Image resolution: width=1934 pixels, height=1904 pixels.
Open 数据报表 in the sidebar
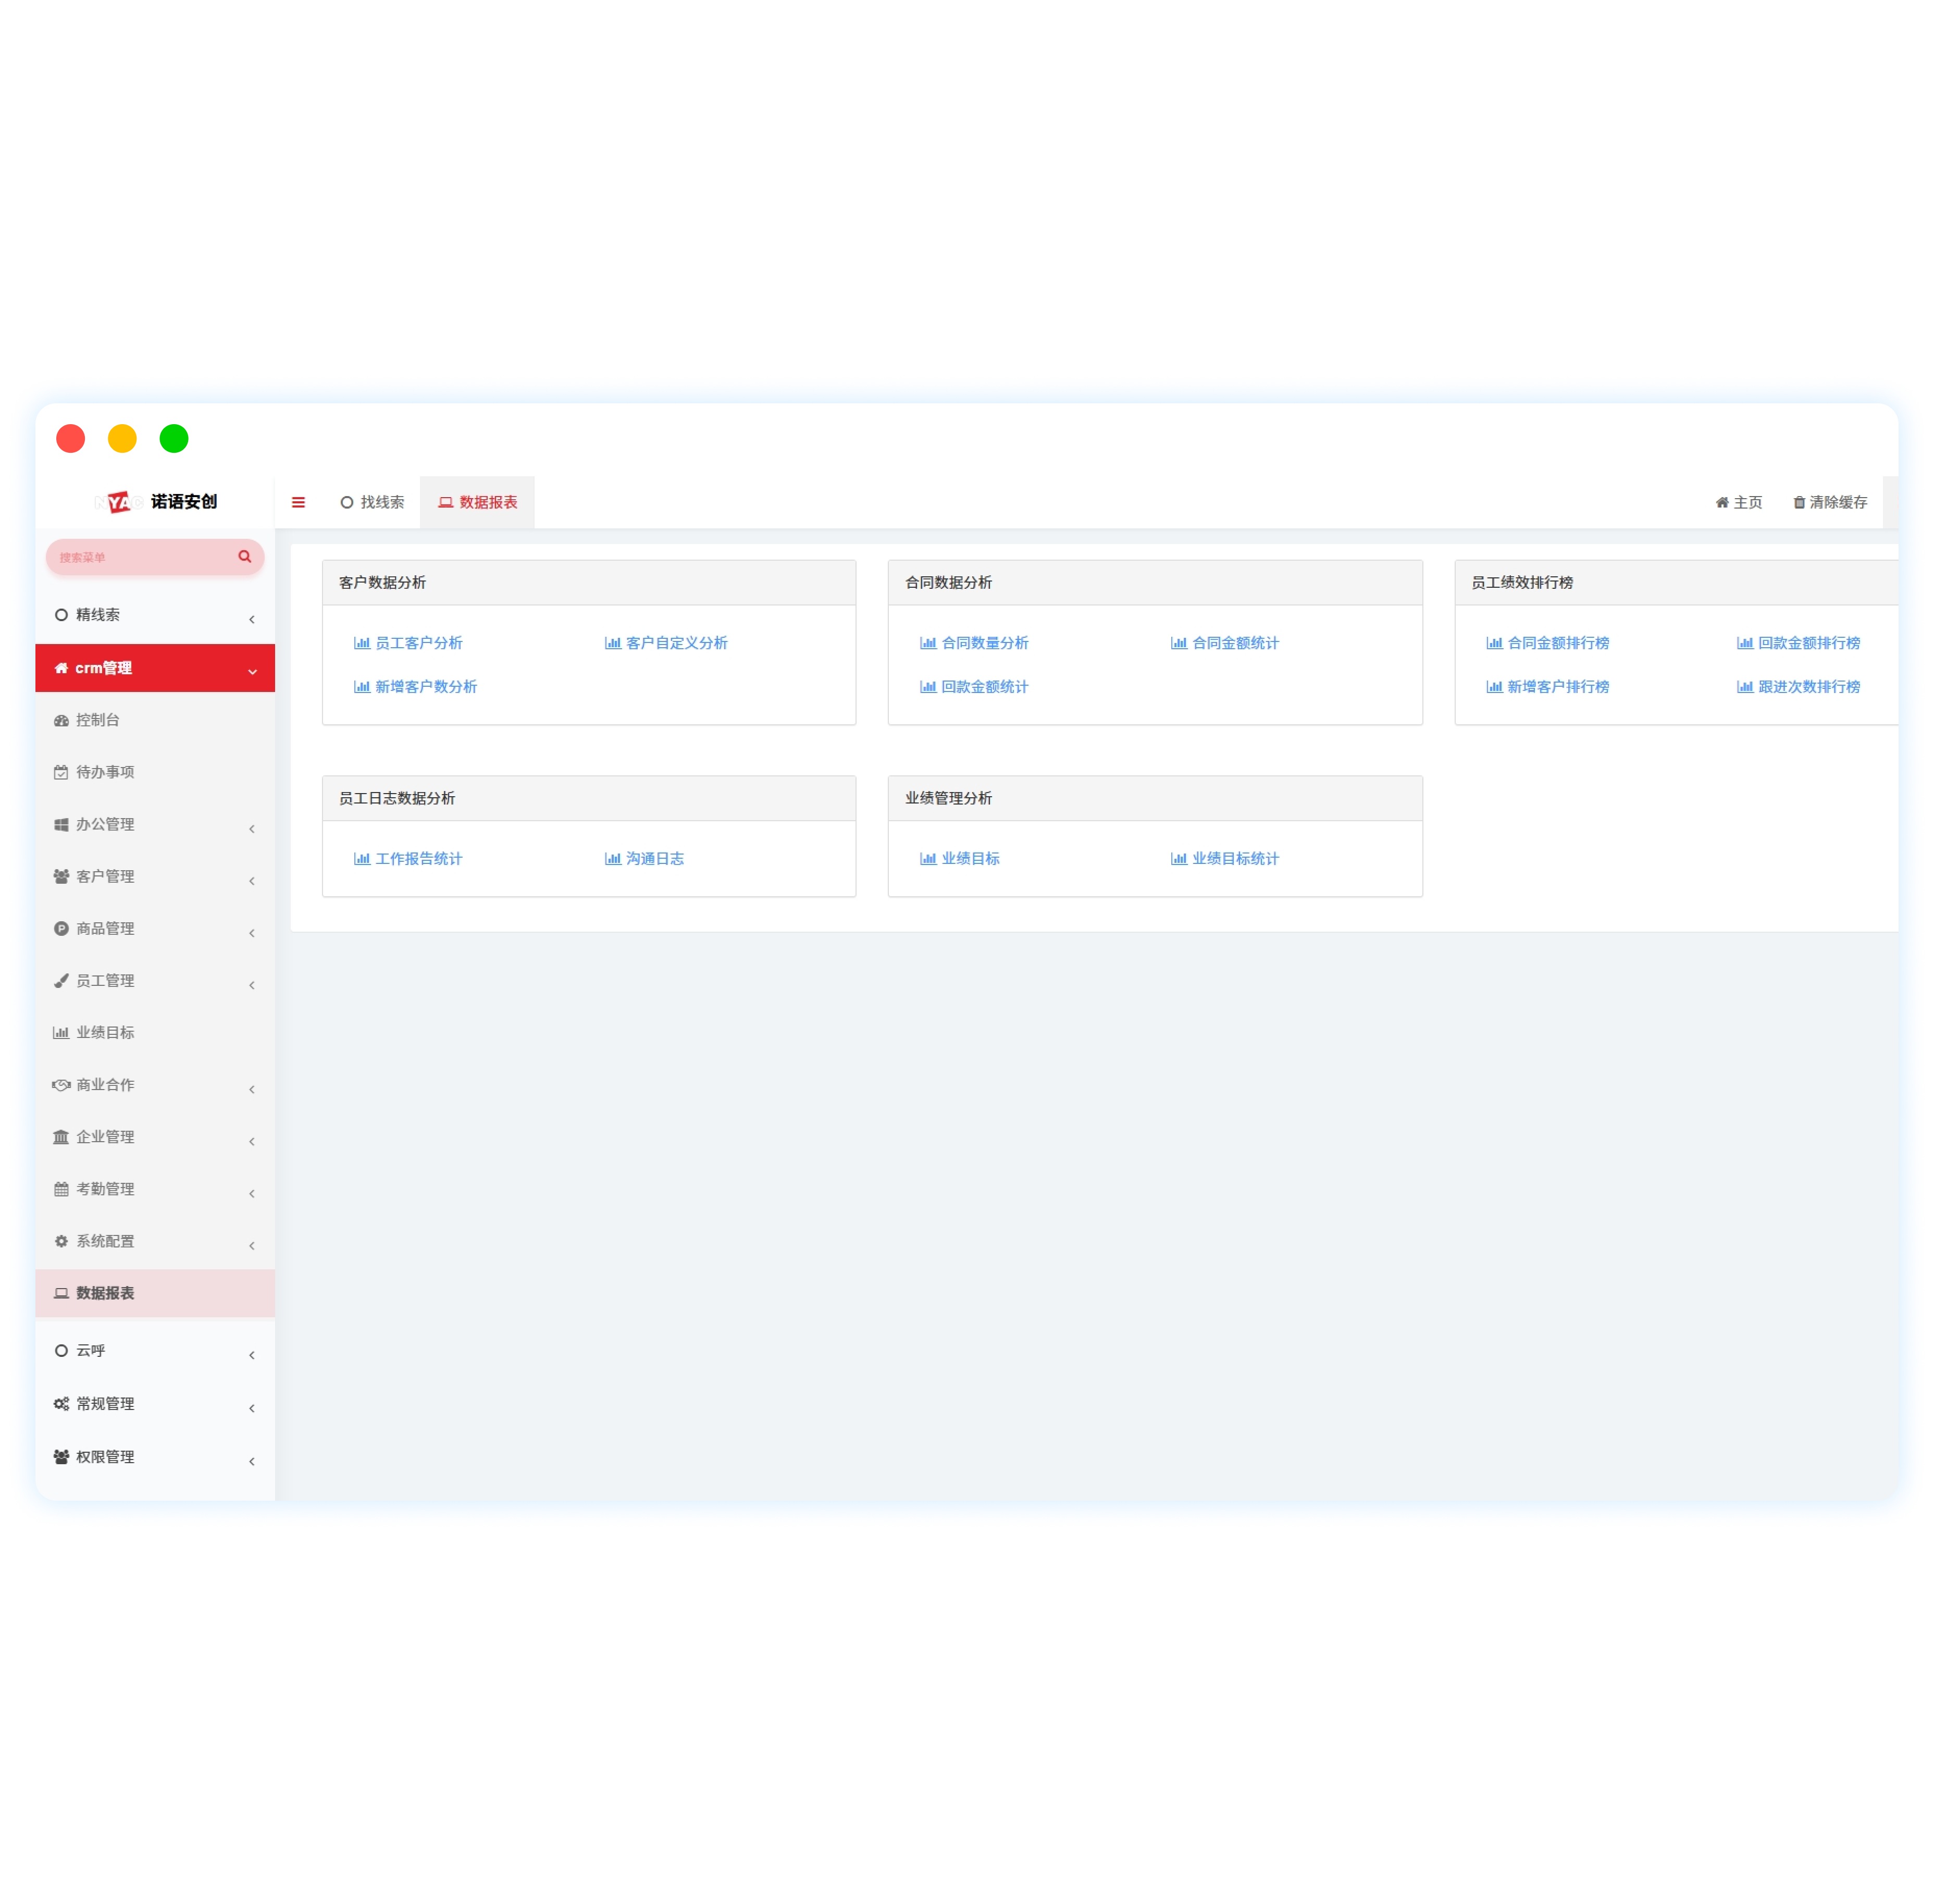point(105,1293)
